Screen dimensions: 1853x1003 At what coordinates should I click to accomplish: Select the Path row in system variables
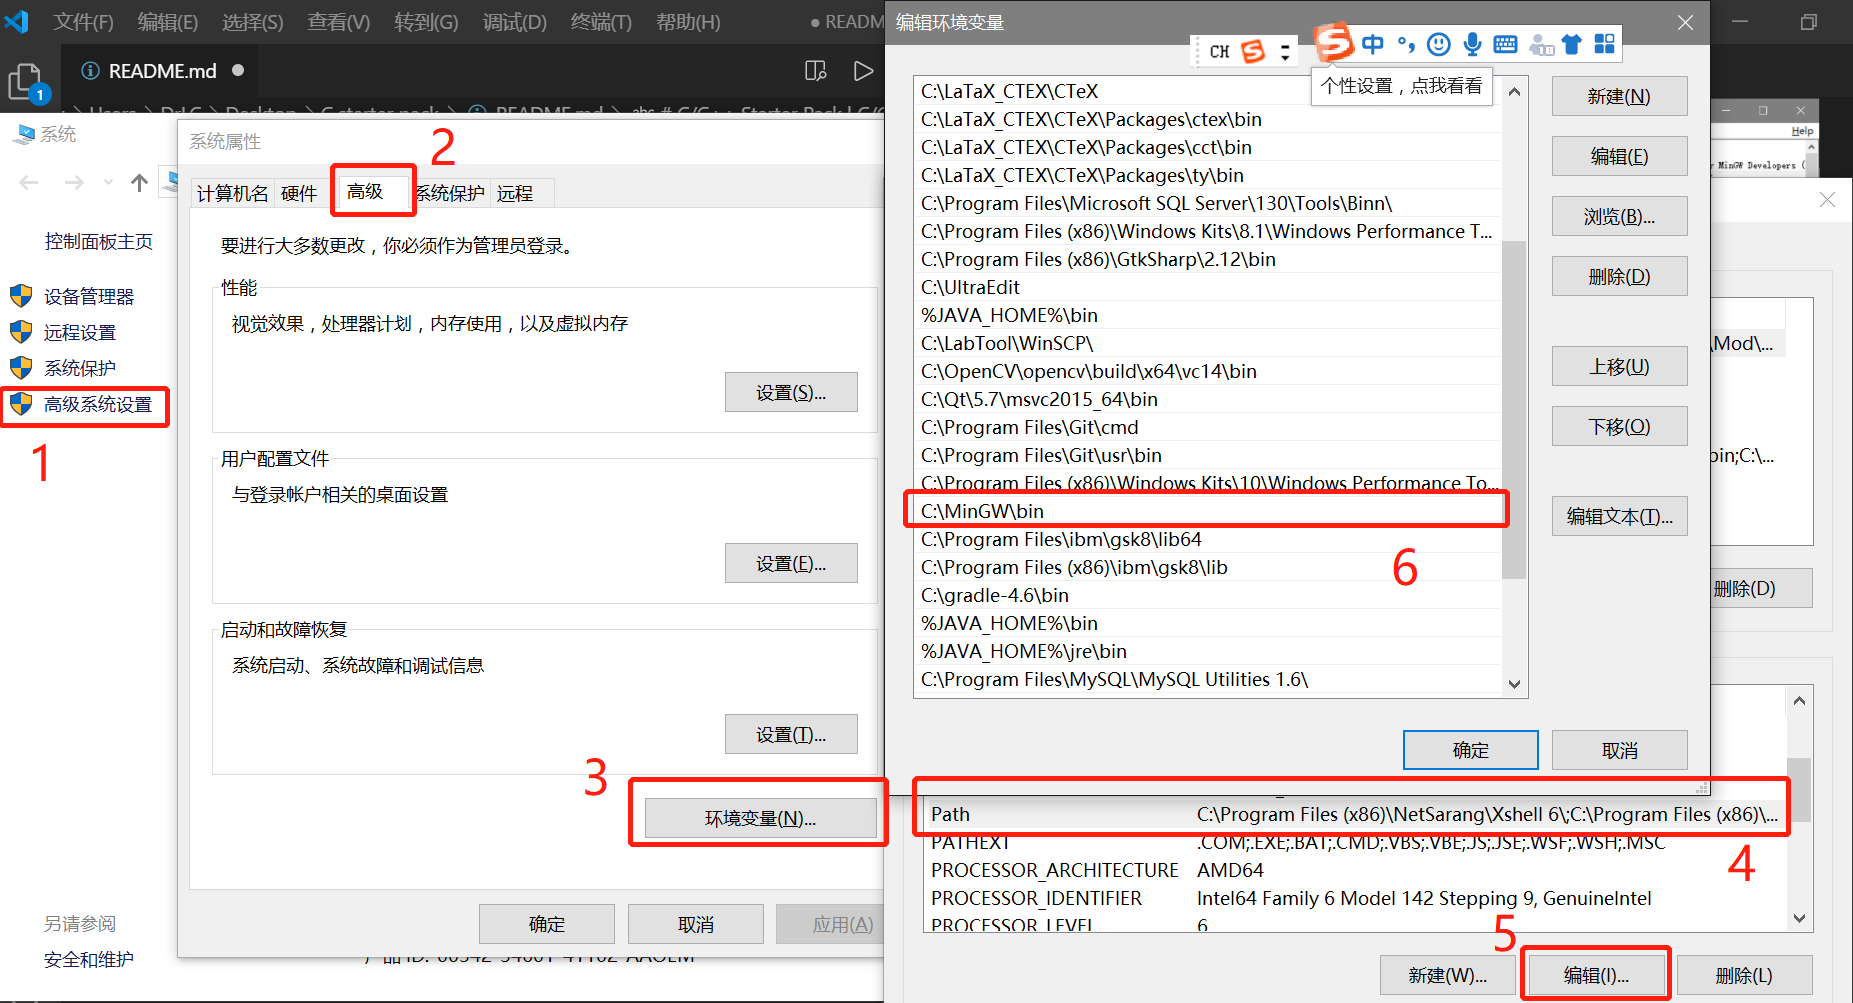pos(1354,814)
